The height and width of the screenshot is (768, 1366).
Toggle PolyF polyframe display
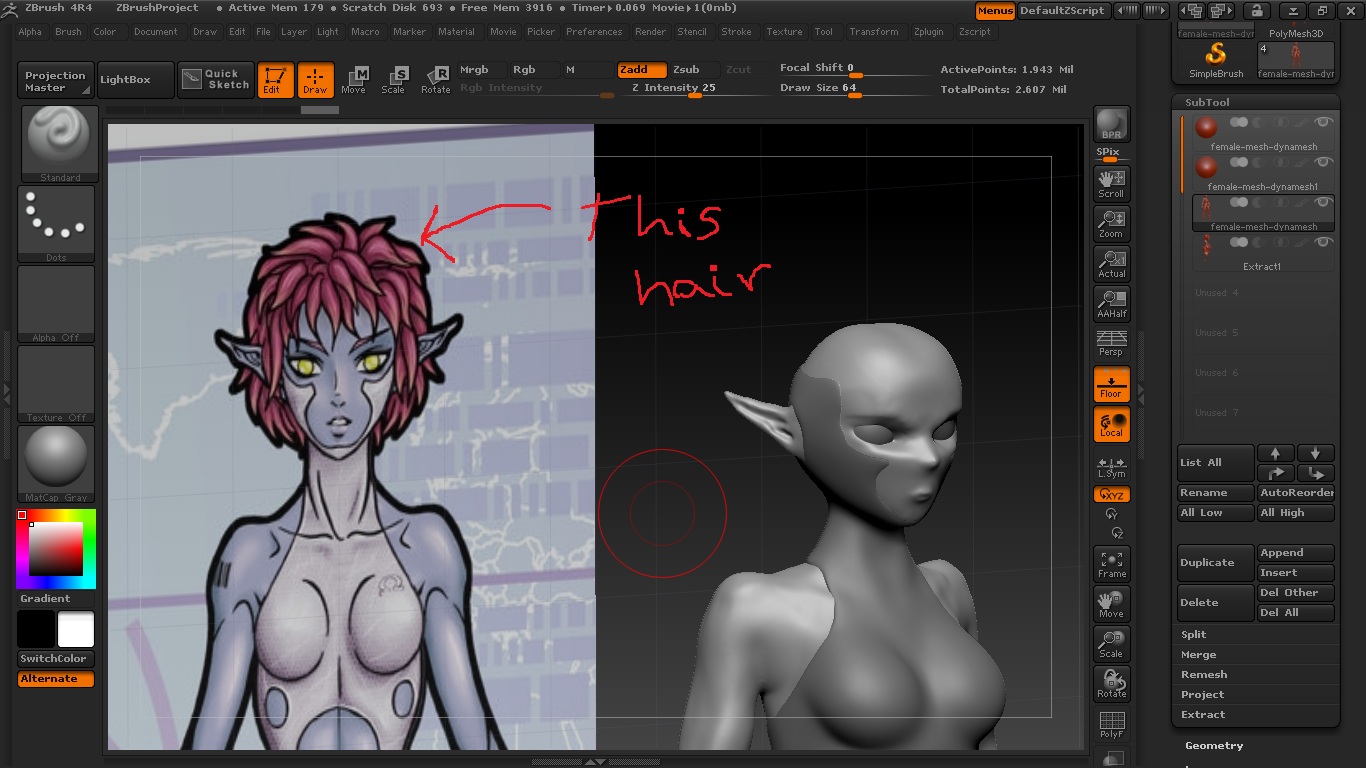pos(1111,724)
